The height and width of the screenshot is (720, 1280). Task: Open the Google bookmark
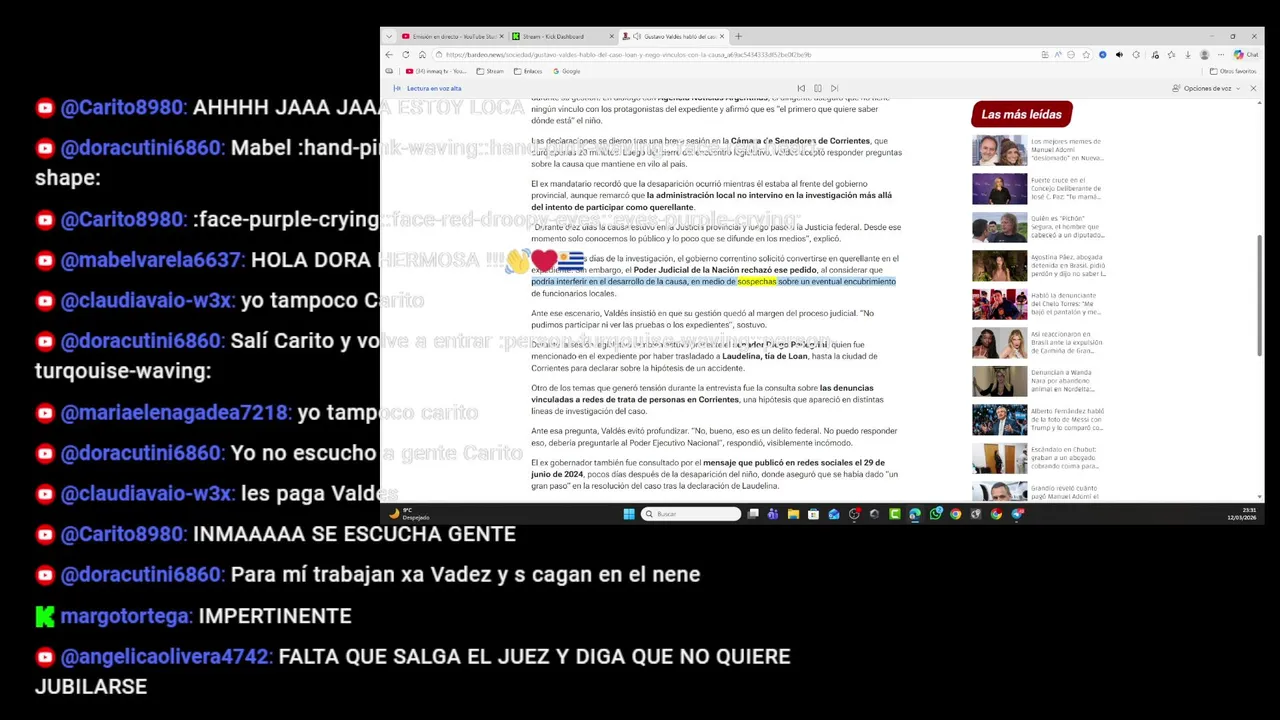[566, 71]
